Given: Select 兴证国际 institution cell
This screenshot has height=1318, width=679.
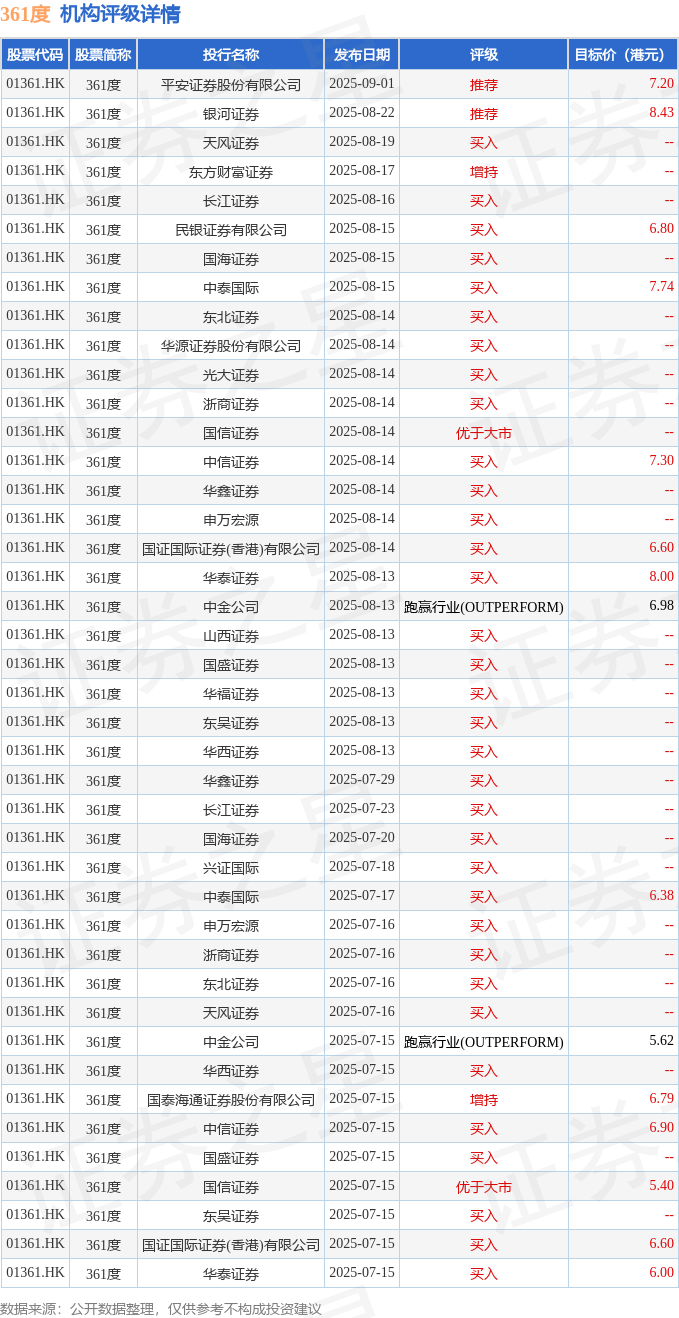Looking at the screenshot, I should (x=231, y=868).
